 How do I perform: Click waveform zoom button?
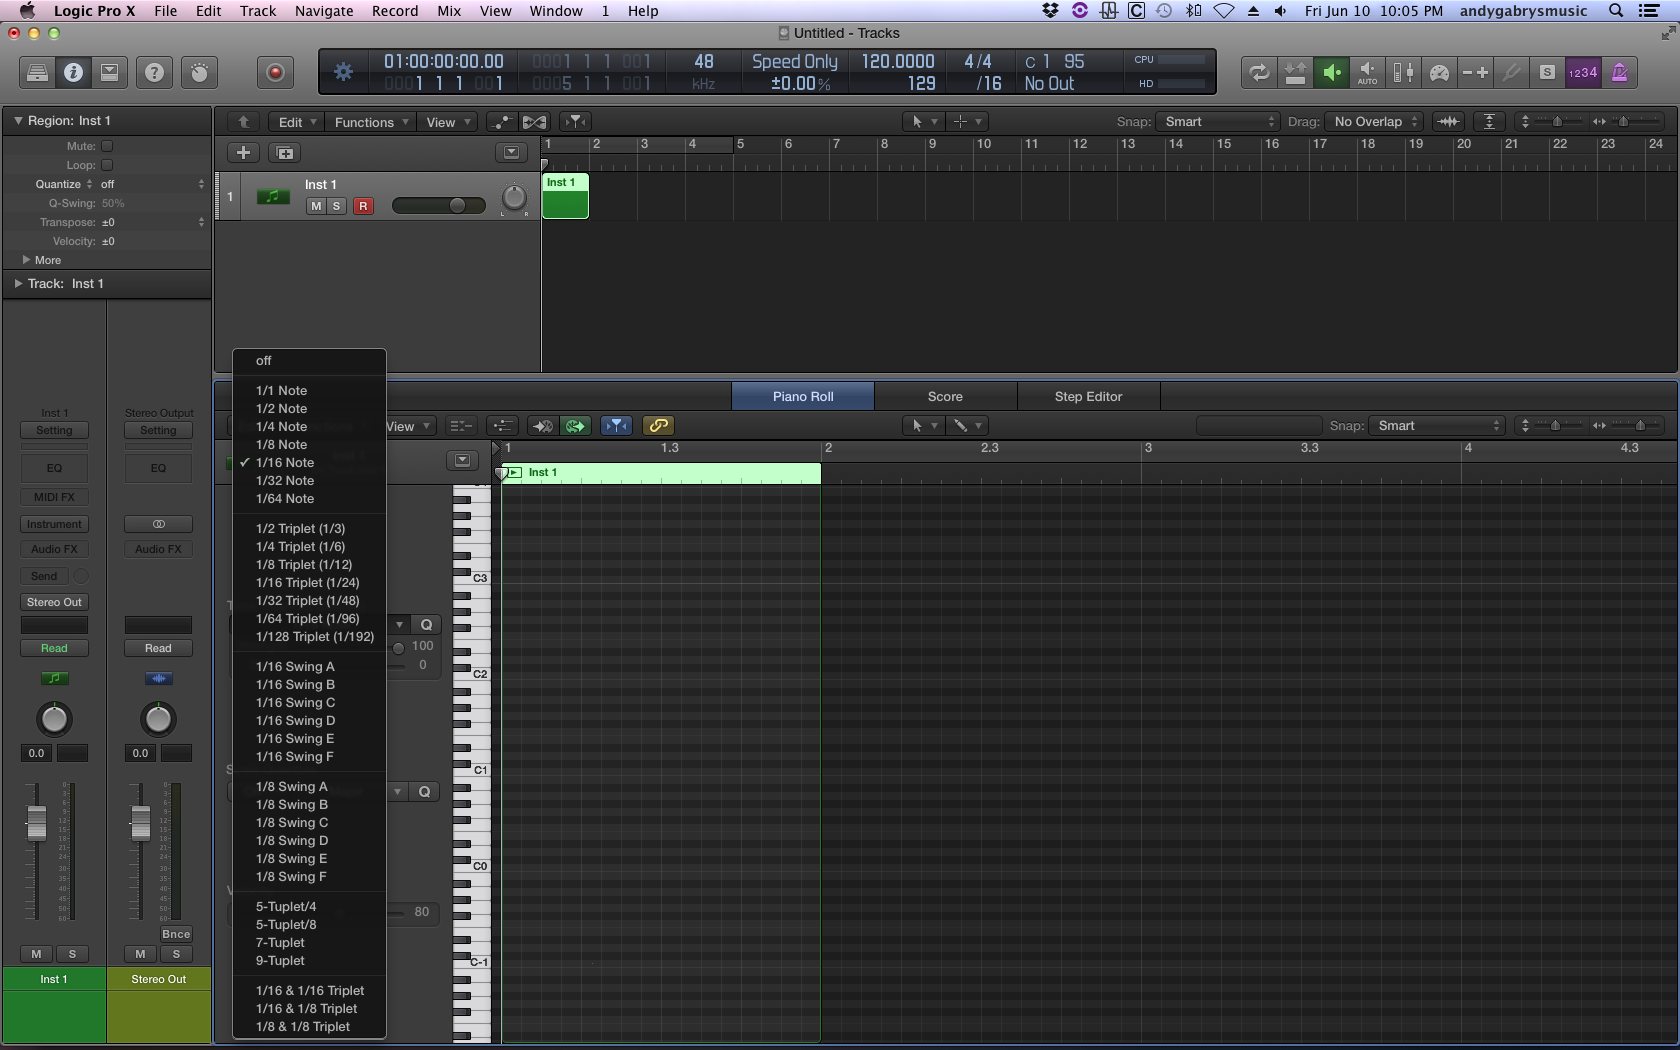click(1448, 122)
